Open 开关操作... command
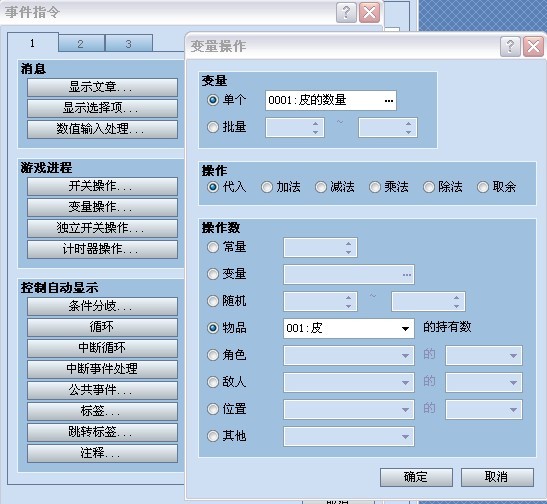 pyautogui.click(x=102, y=186)
